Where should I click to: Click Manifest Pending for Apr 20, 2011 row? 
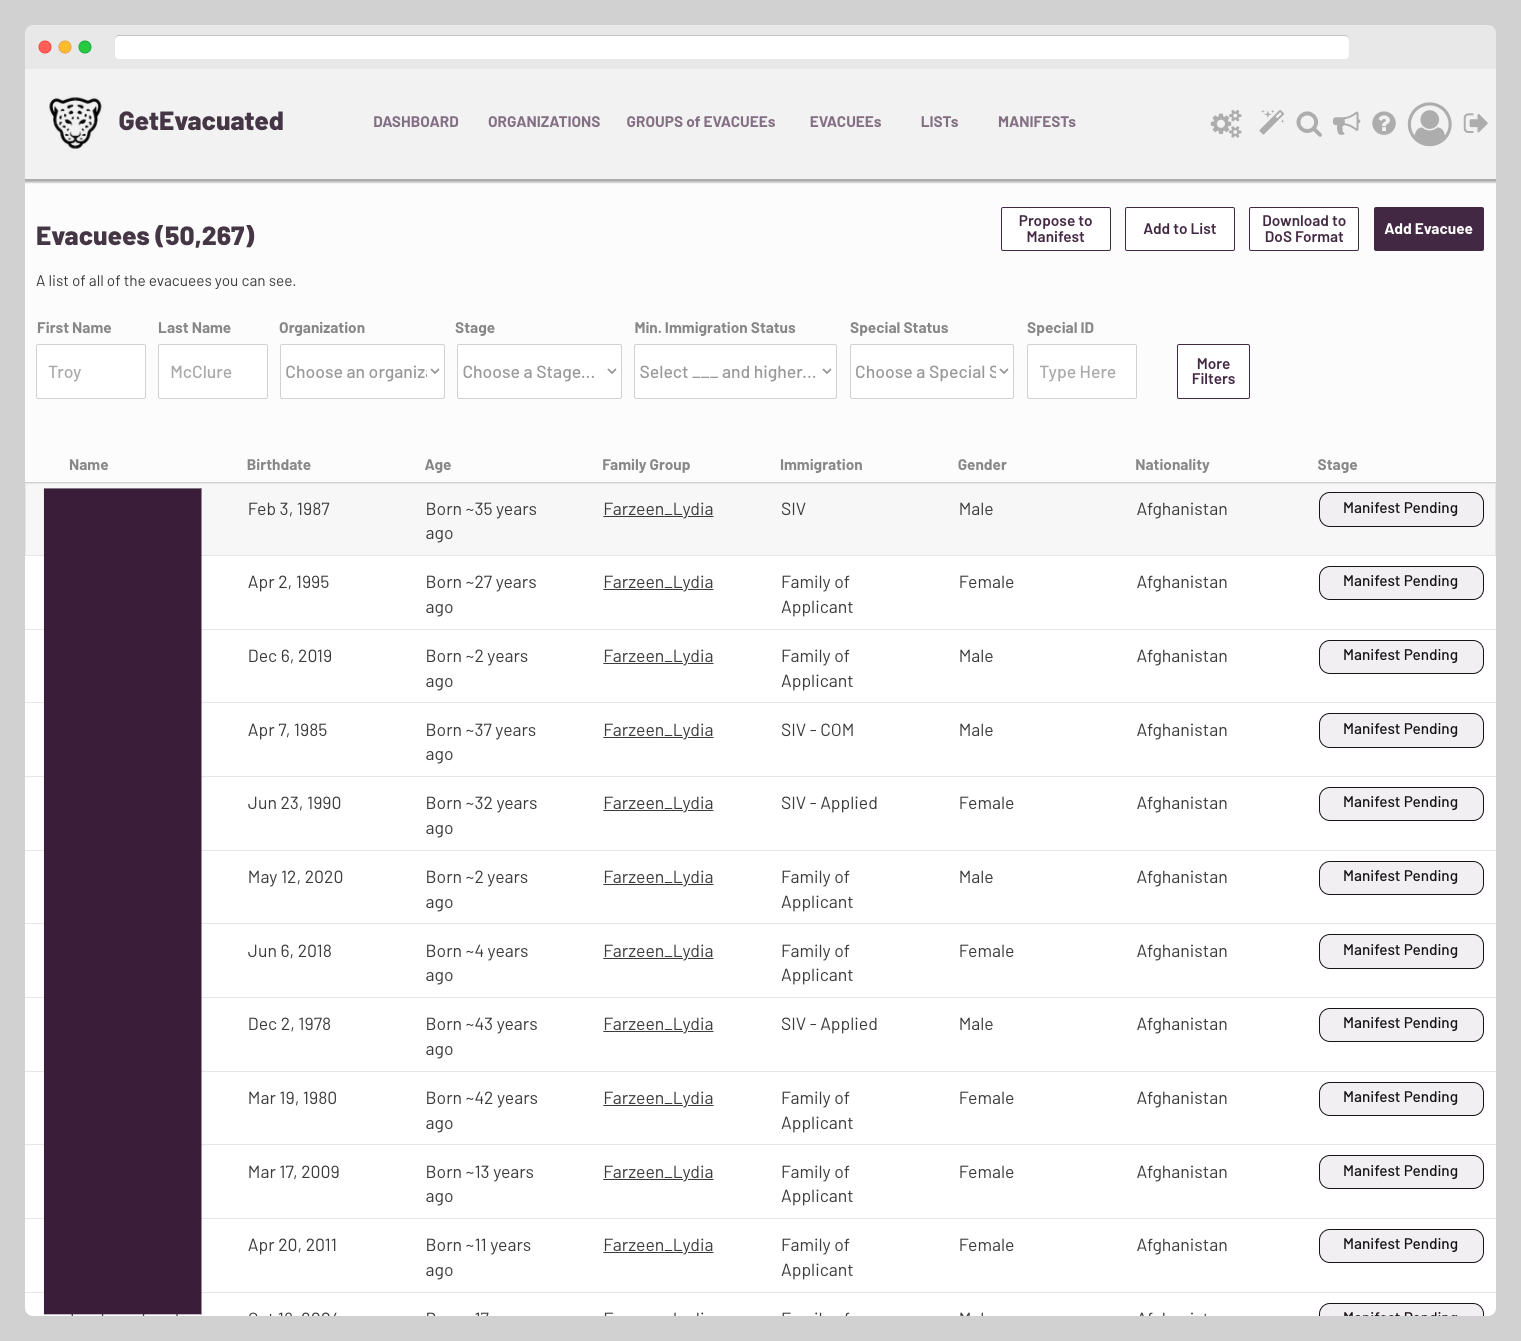pyautogui.click(x=1401, y=1245)
